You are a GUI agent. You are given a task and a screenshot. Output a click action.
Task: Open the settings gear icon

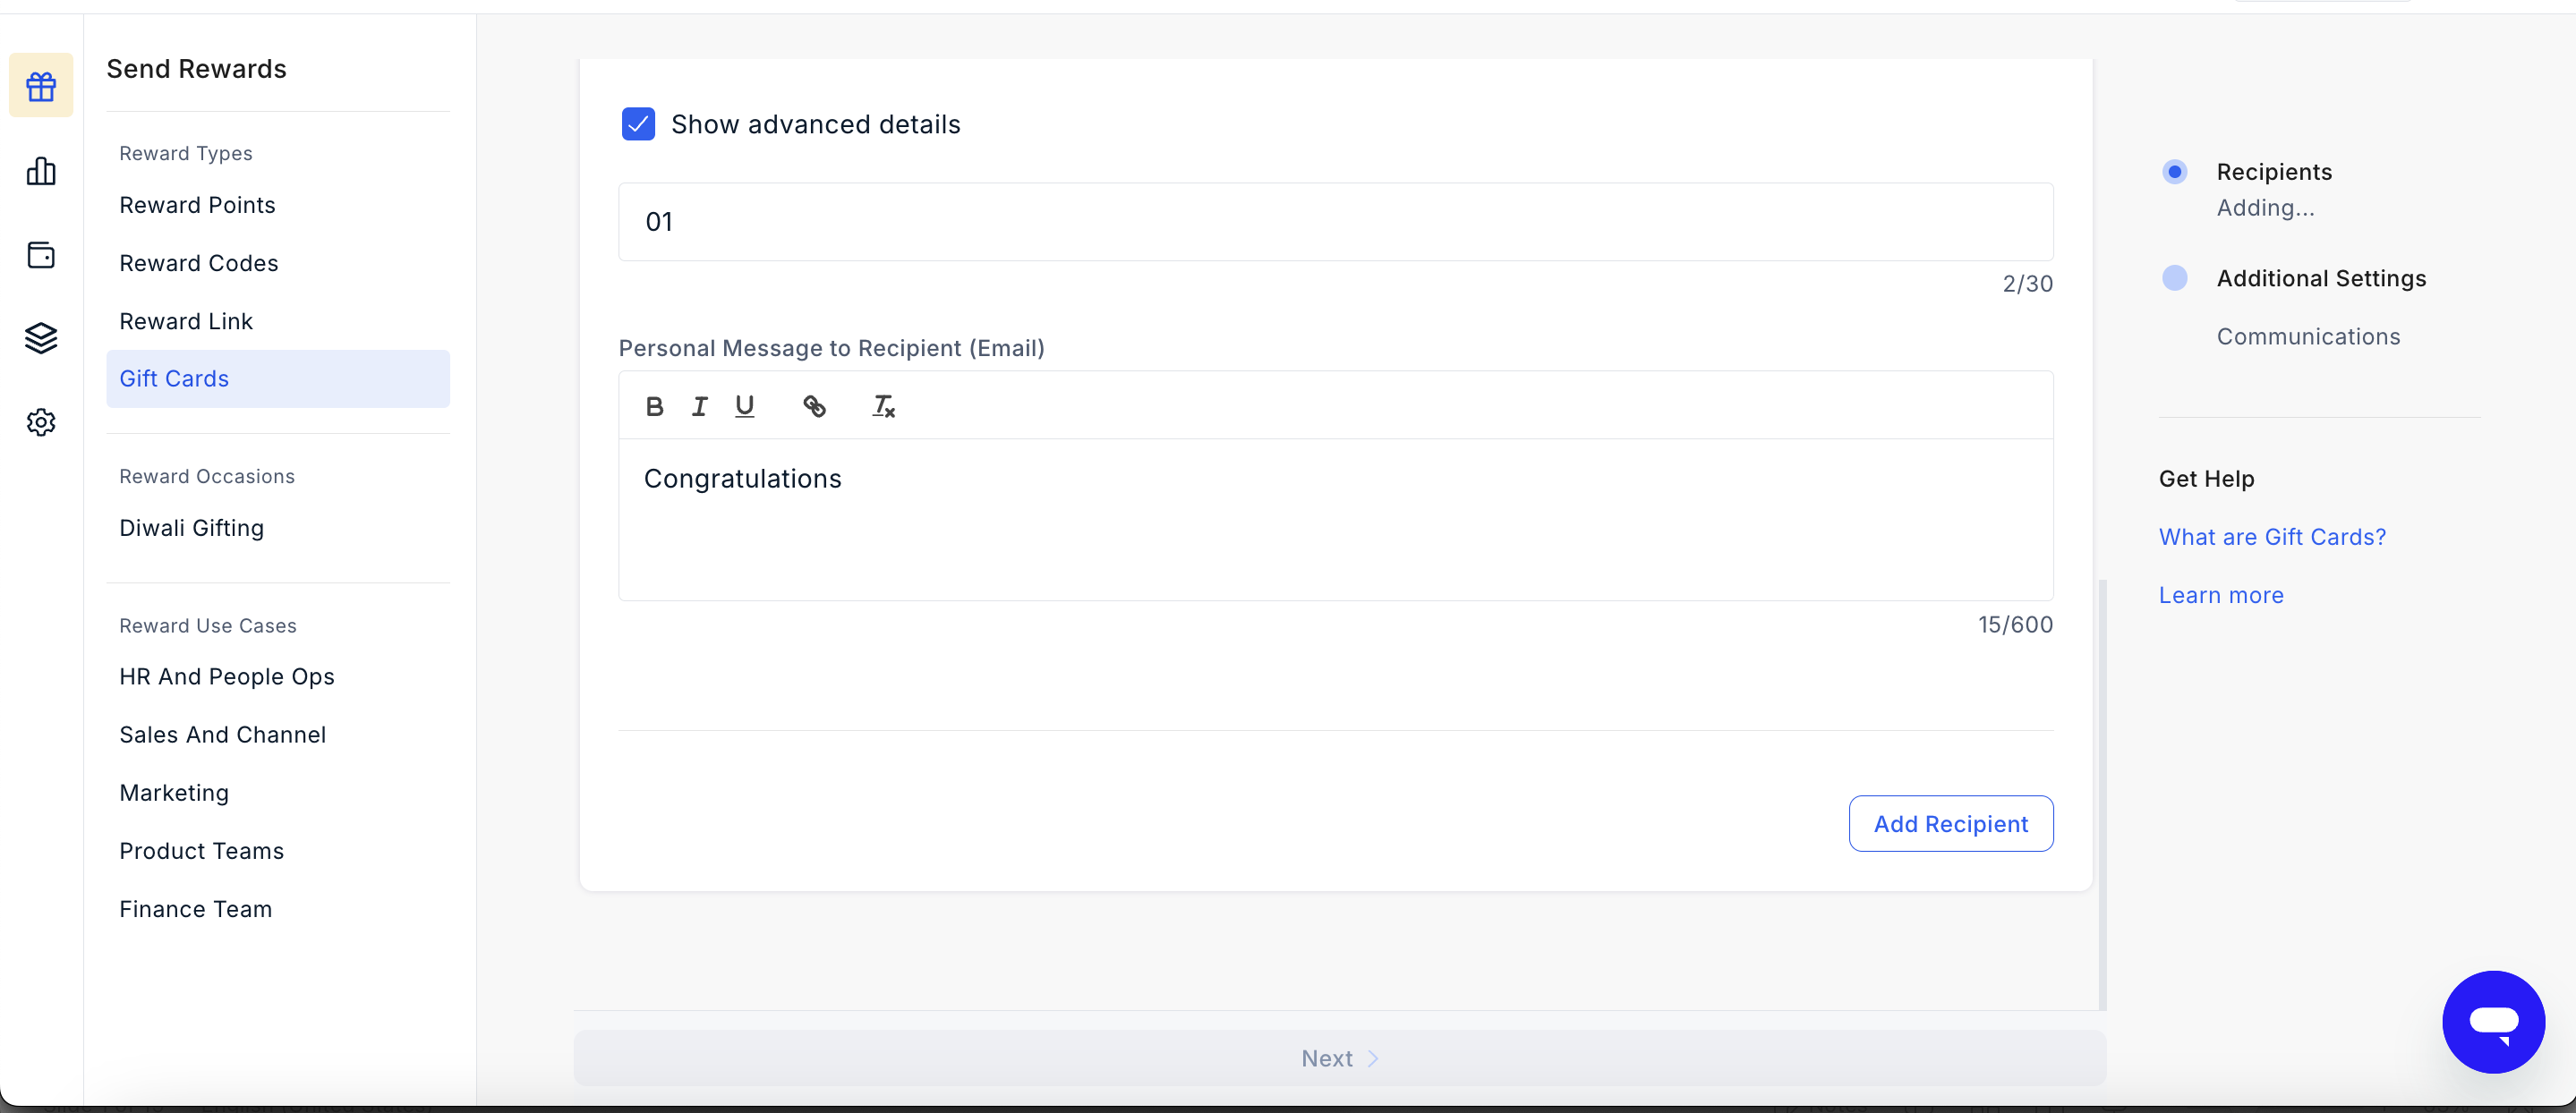[x=41, y=422]
